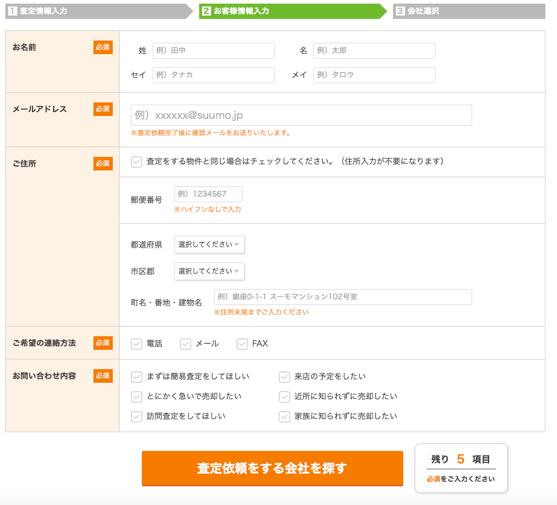
Task: Tick the 電話 contact method checkbox
Action: pos(136,344)
